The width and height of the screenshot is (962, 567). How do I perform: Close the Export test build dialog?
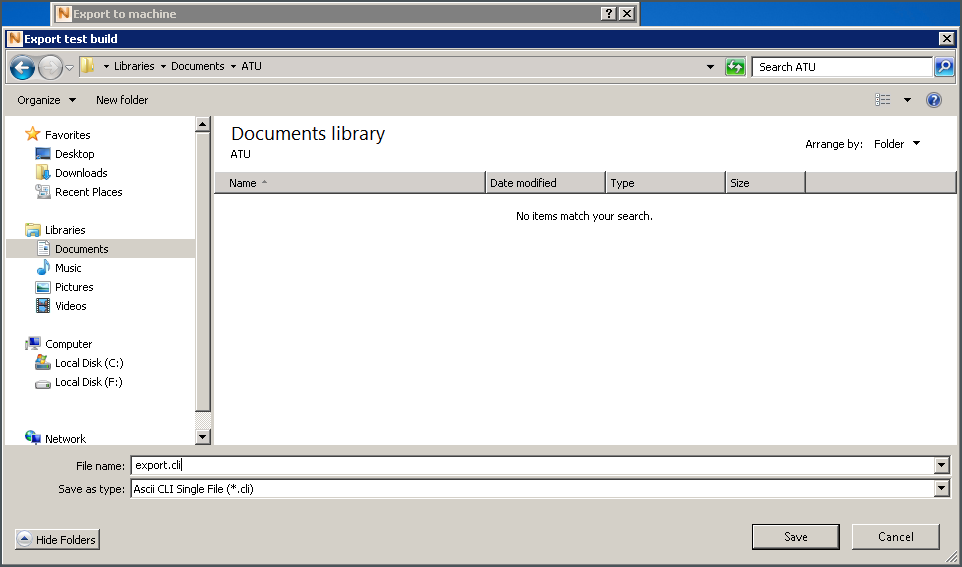947,39
